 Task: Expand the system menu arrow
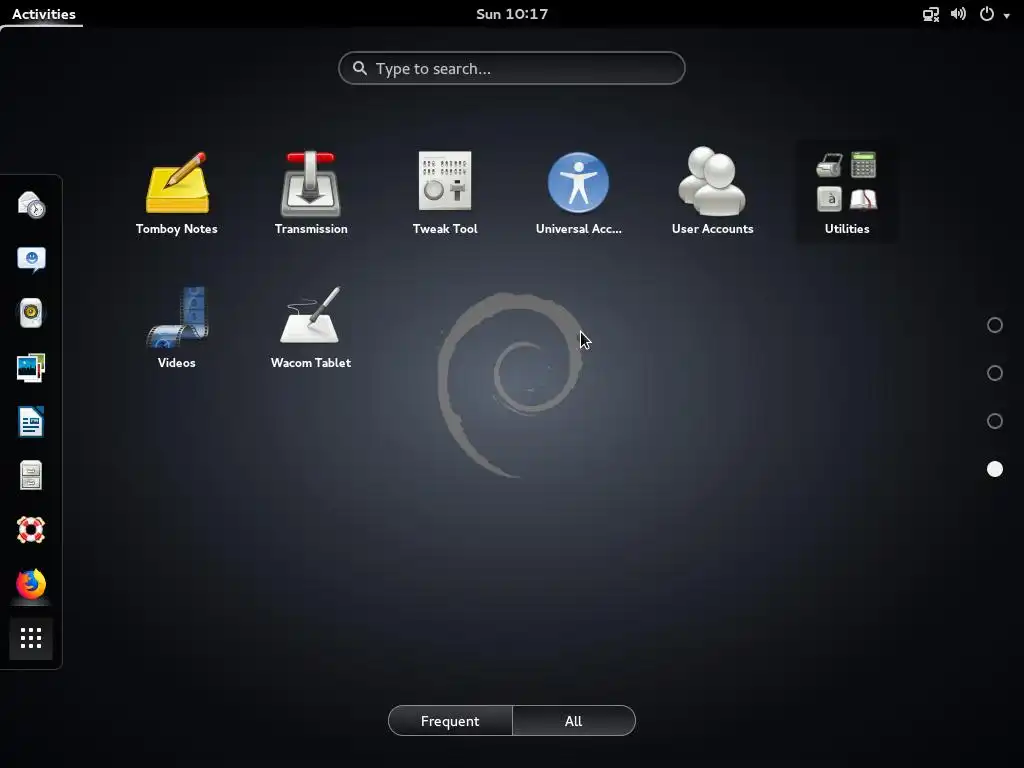1006,15
